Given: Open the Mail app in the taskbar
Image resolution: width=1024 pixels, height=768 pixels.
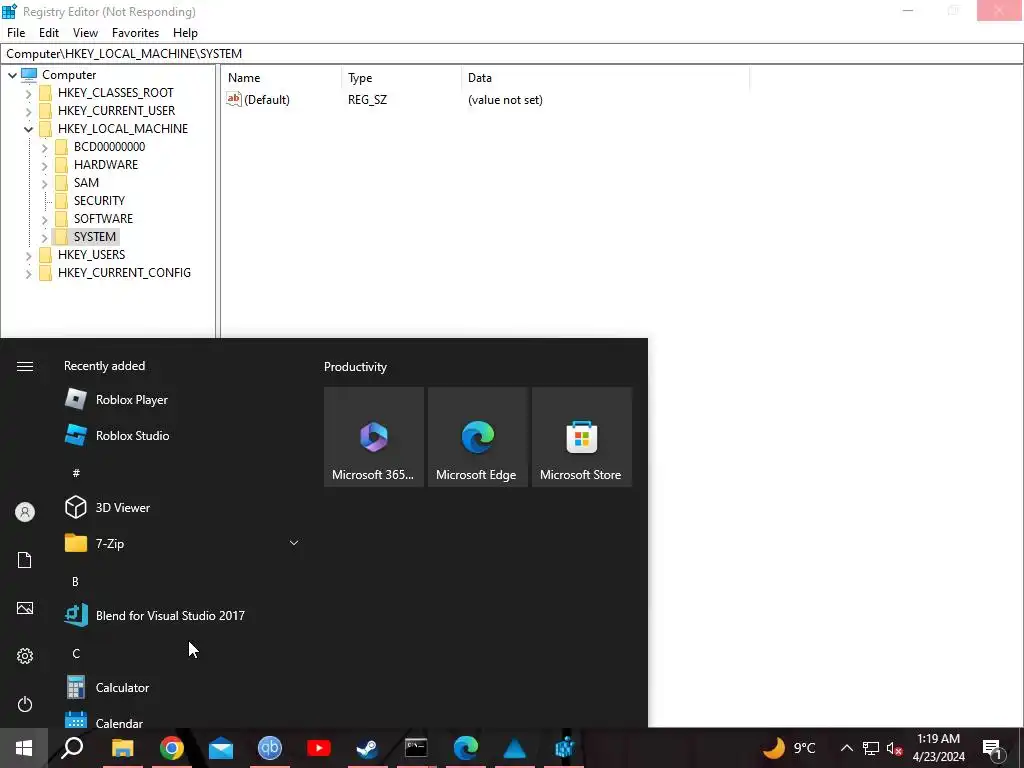Looking at the screenshot, I should 221,748.
